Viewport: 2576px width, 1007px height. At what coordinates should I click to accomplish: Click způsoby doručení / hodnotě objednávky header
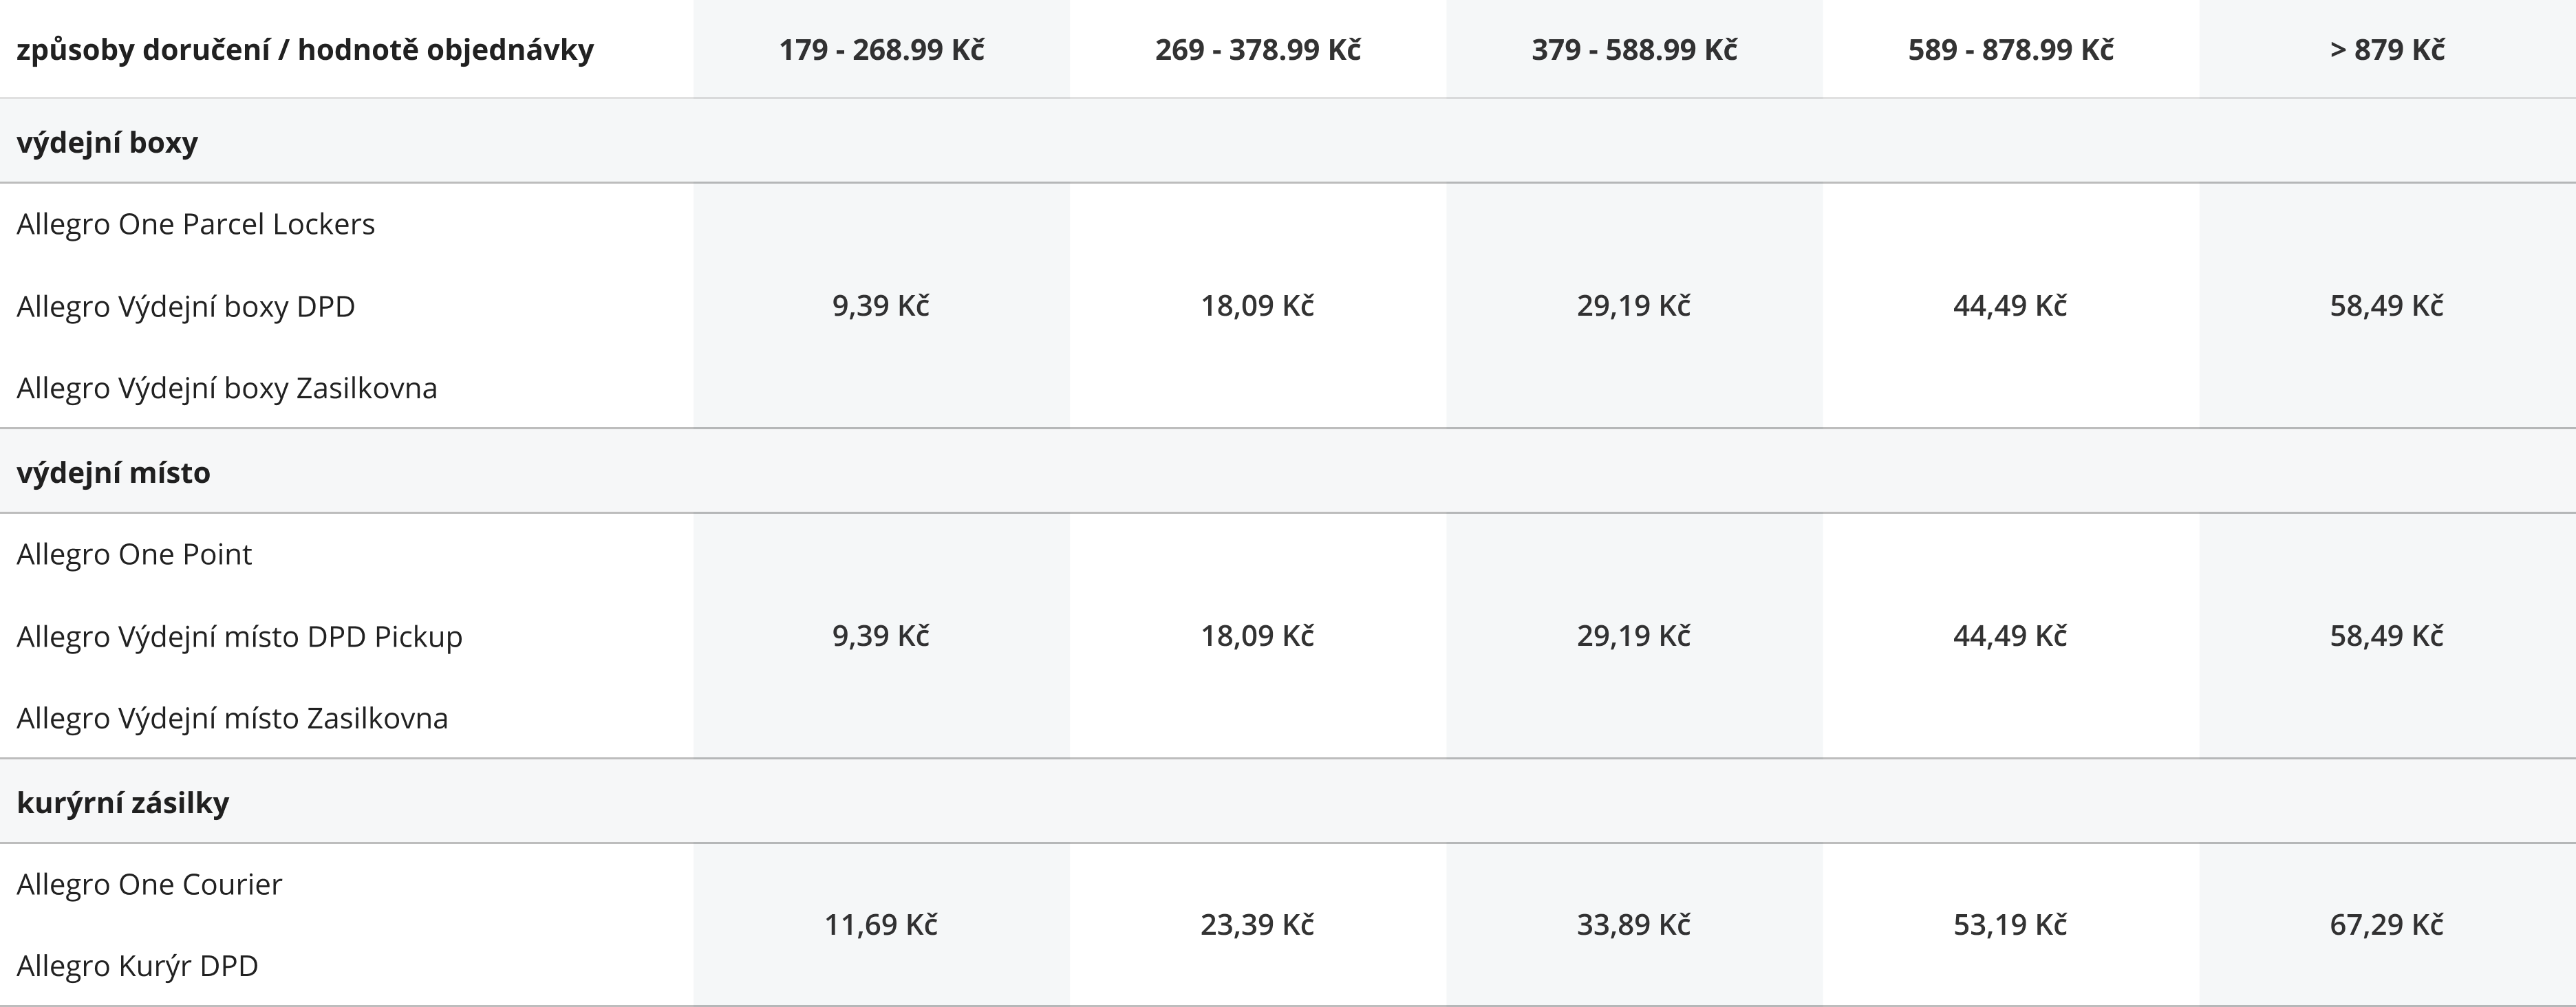[305, 49]
